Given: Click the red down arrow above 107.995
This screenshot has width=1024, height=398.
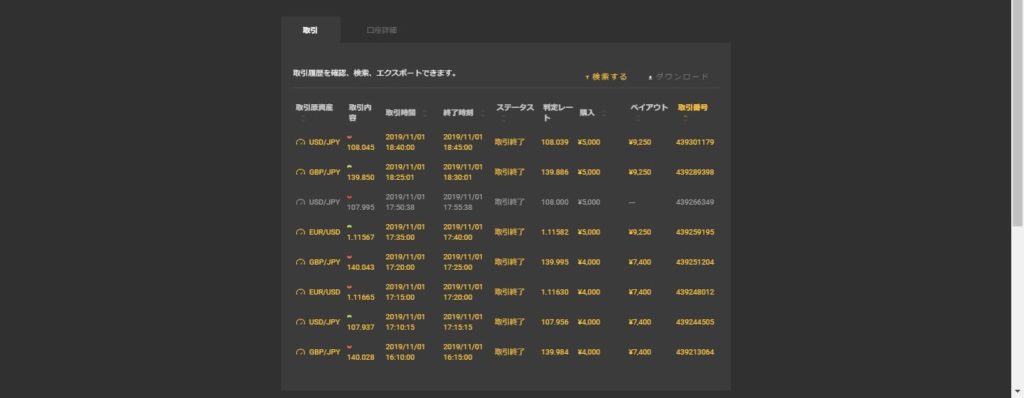Looking at the screenshot, I should (349, 197).
